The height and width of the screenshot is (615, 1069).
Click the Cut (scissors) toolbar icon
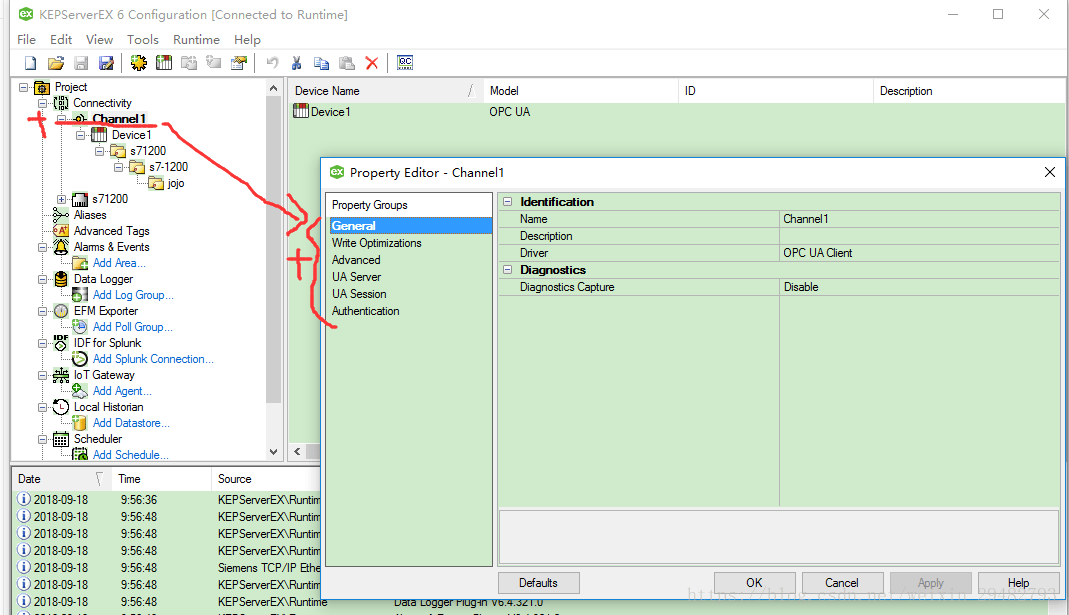coord(296,62)
